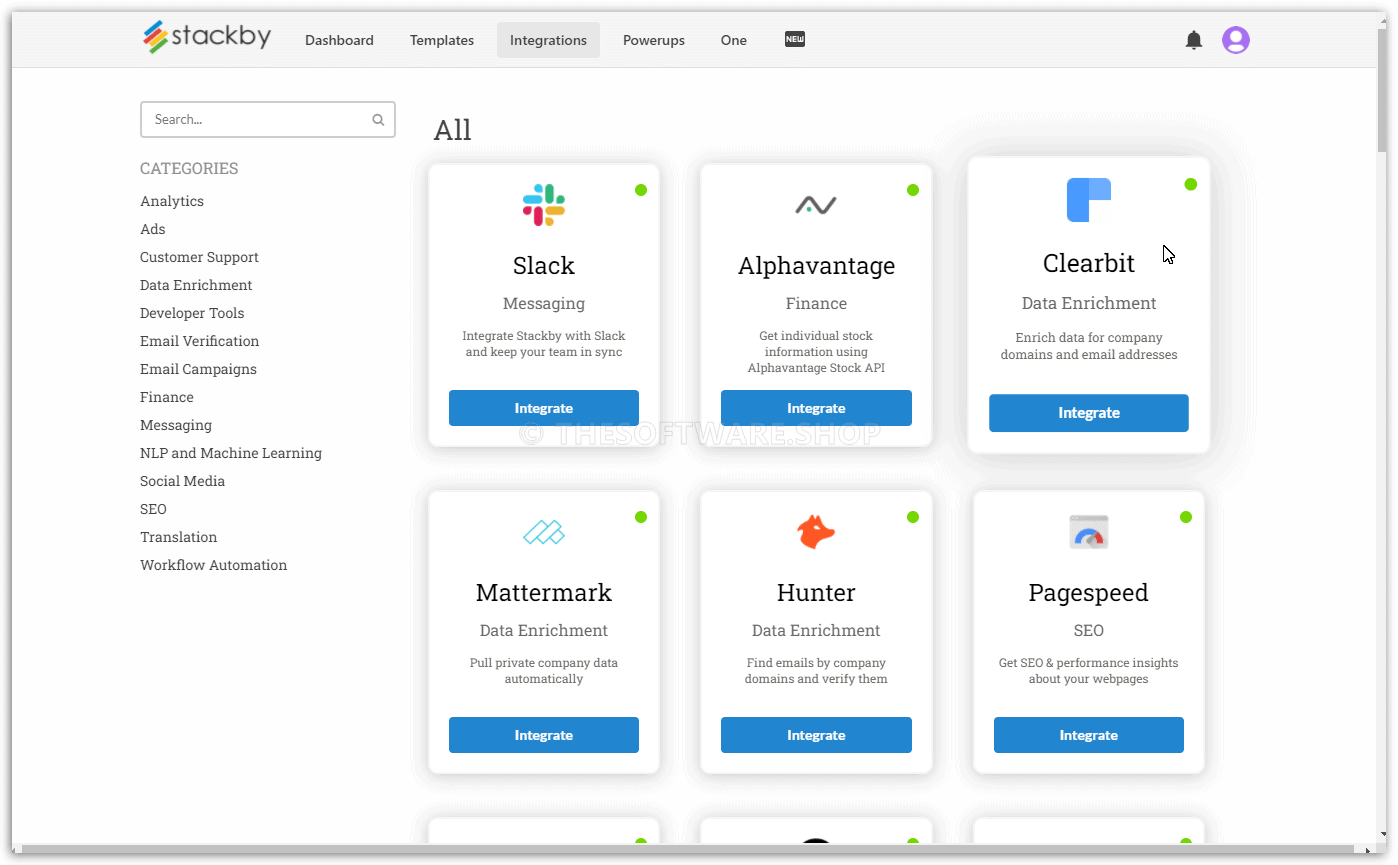Open the user profile avatar
Viewport: 1398px width, 865px height.
(1236, 40)
